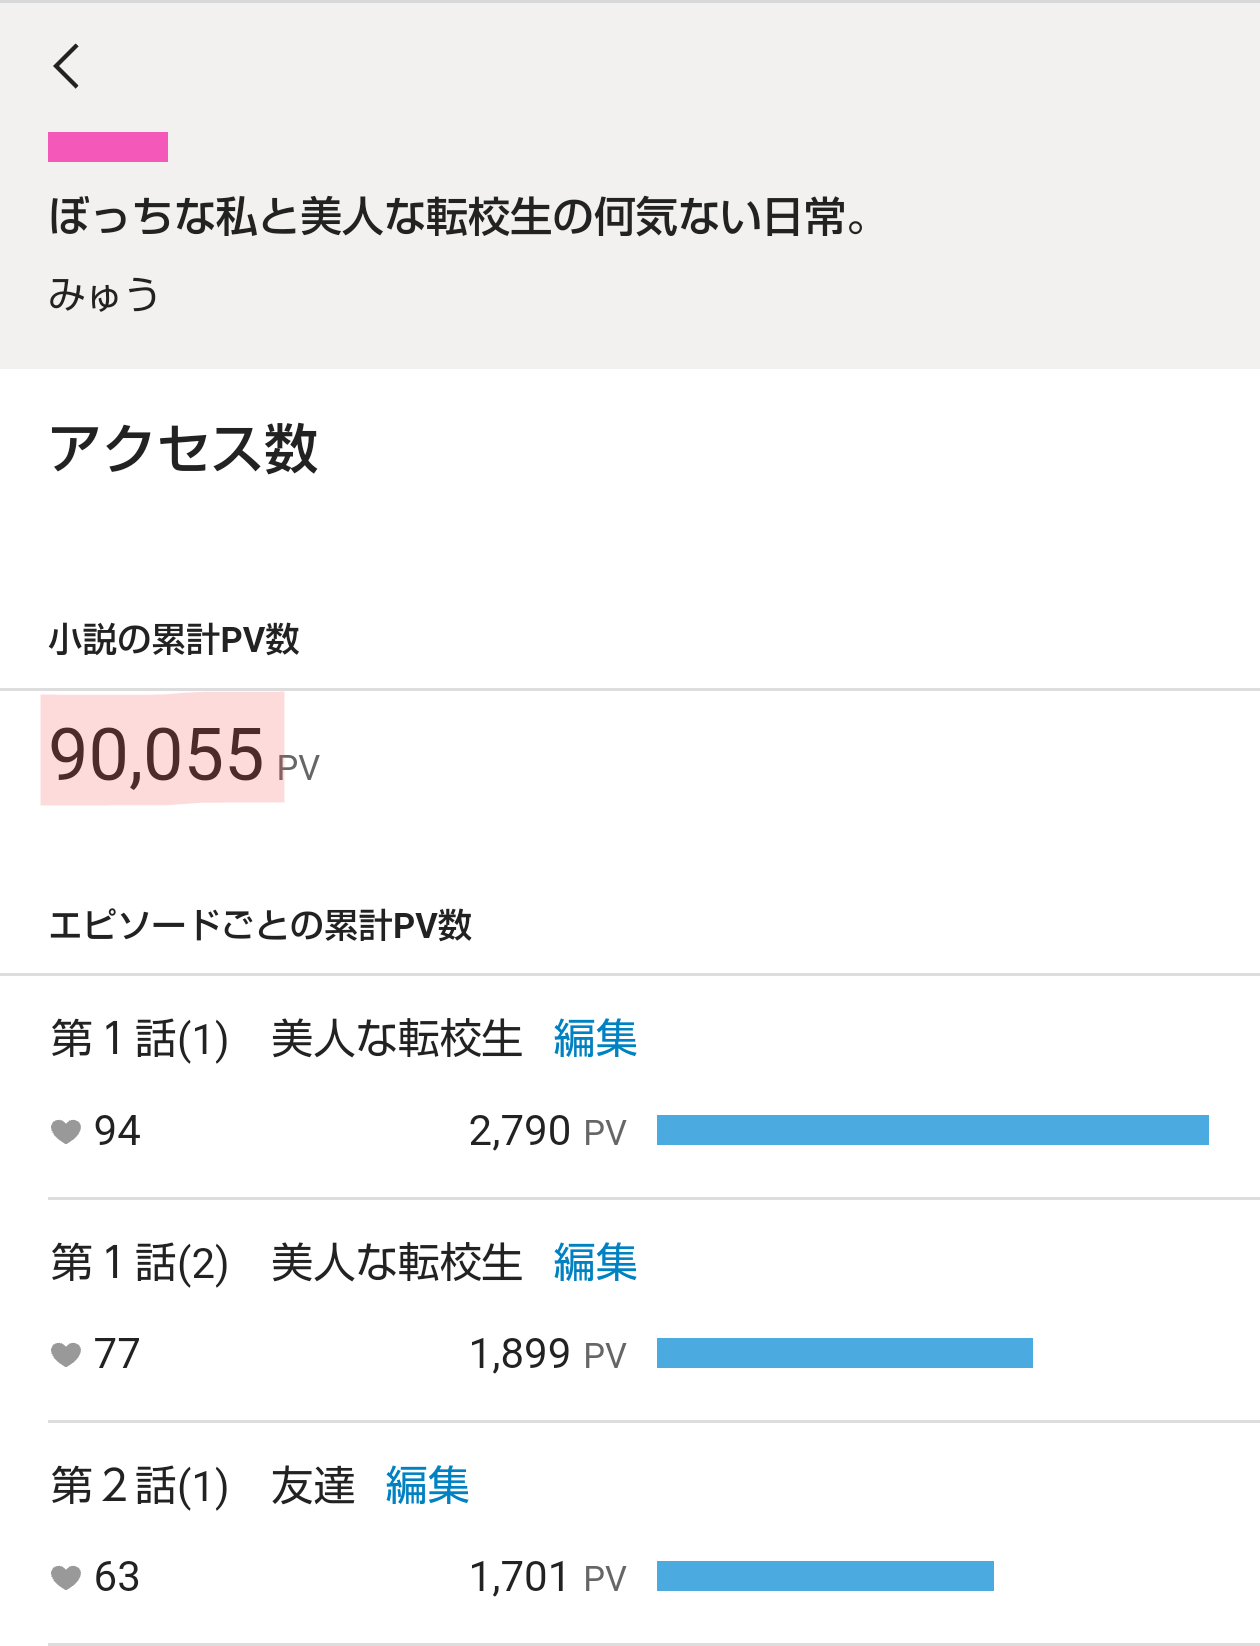This screenshot has width=1260, height=1646.
Task: Click the エピソードごとの累計PV数 section label
Action: [x=260, y=925]
